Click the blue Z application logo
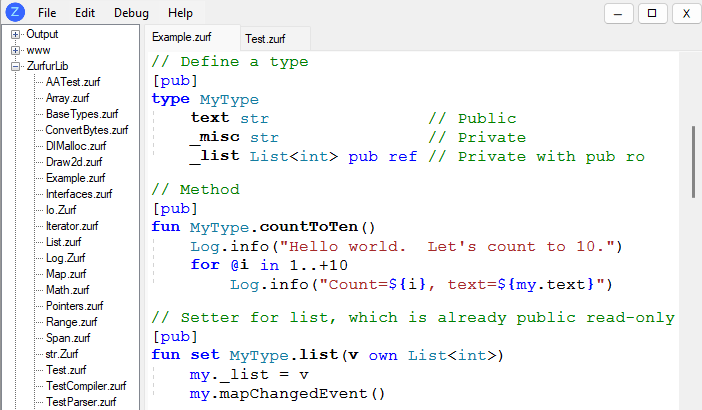 [15, 12]
